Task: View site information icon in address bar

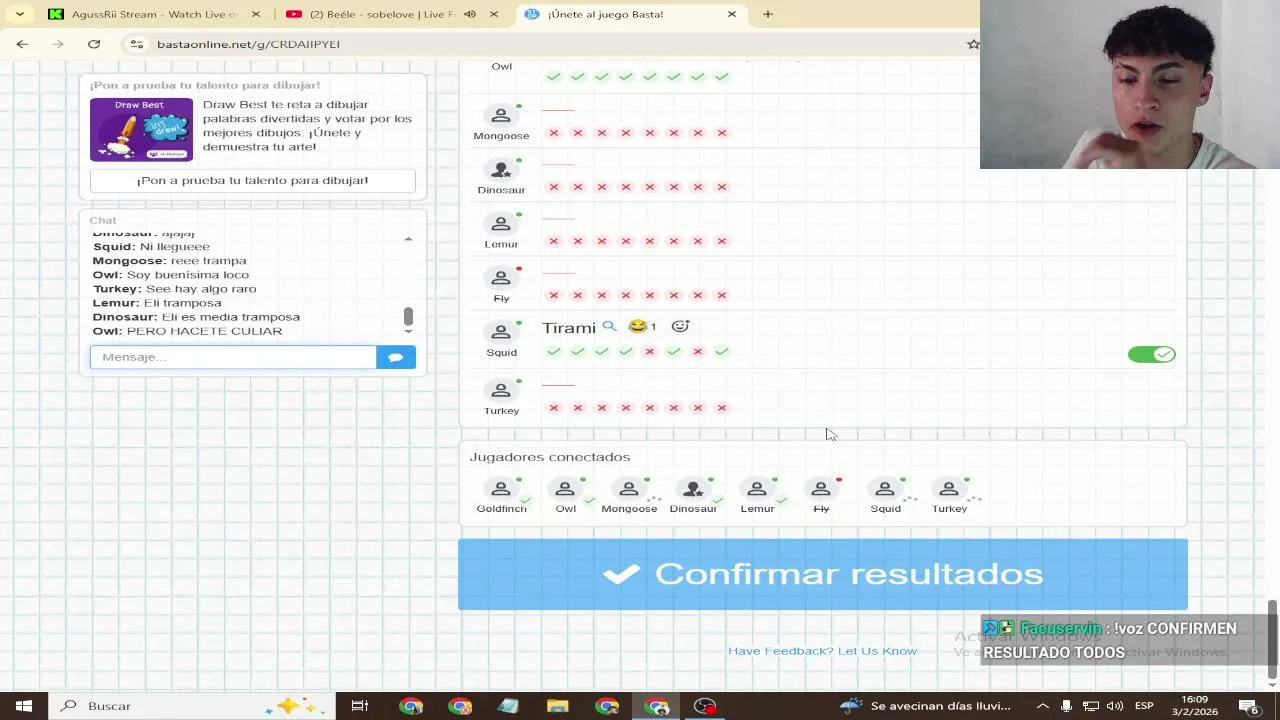Action: (x=137, y=44)
